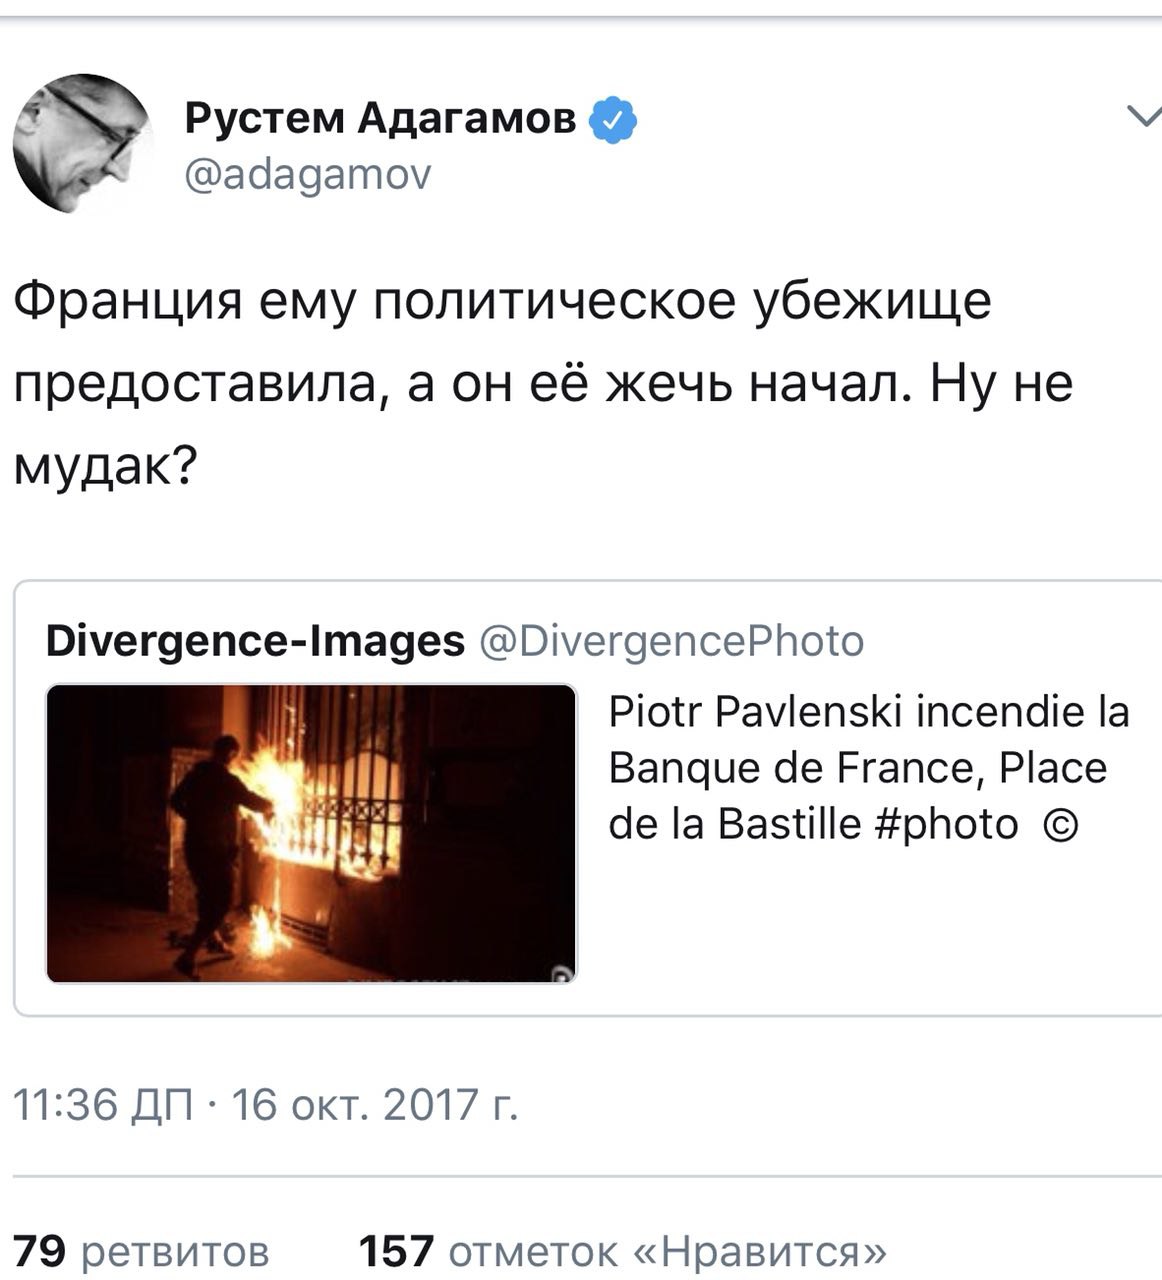The width and height of the screenshot is (1162, 1280).
Task: Click watermark icon on photo corner
Action: click(563, 973)
